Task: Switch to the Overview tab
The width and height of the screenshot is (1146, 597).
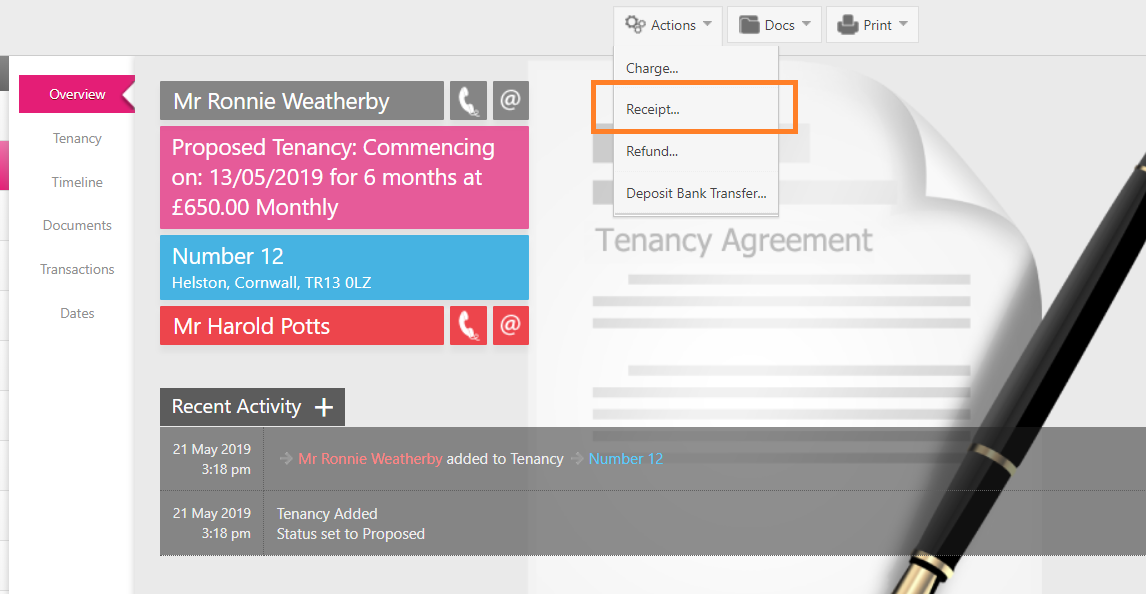Action: coord(77,94)
